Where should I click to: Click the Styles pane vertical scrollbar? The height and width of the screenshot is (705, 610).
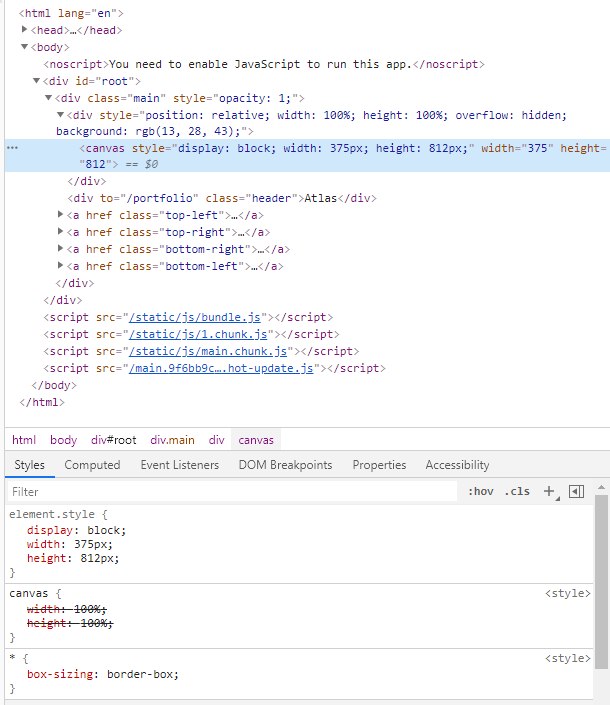601,580
